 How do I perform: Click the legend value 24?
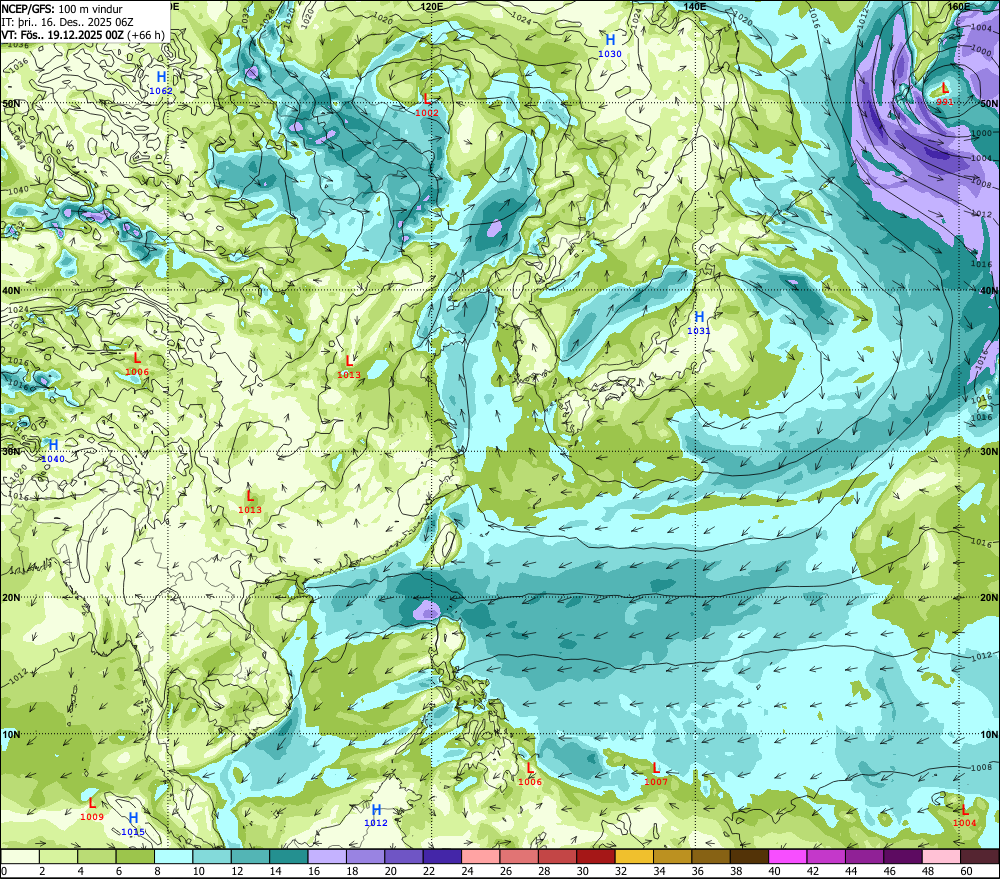click(x=467, y=871)
